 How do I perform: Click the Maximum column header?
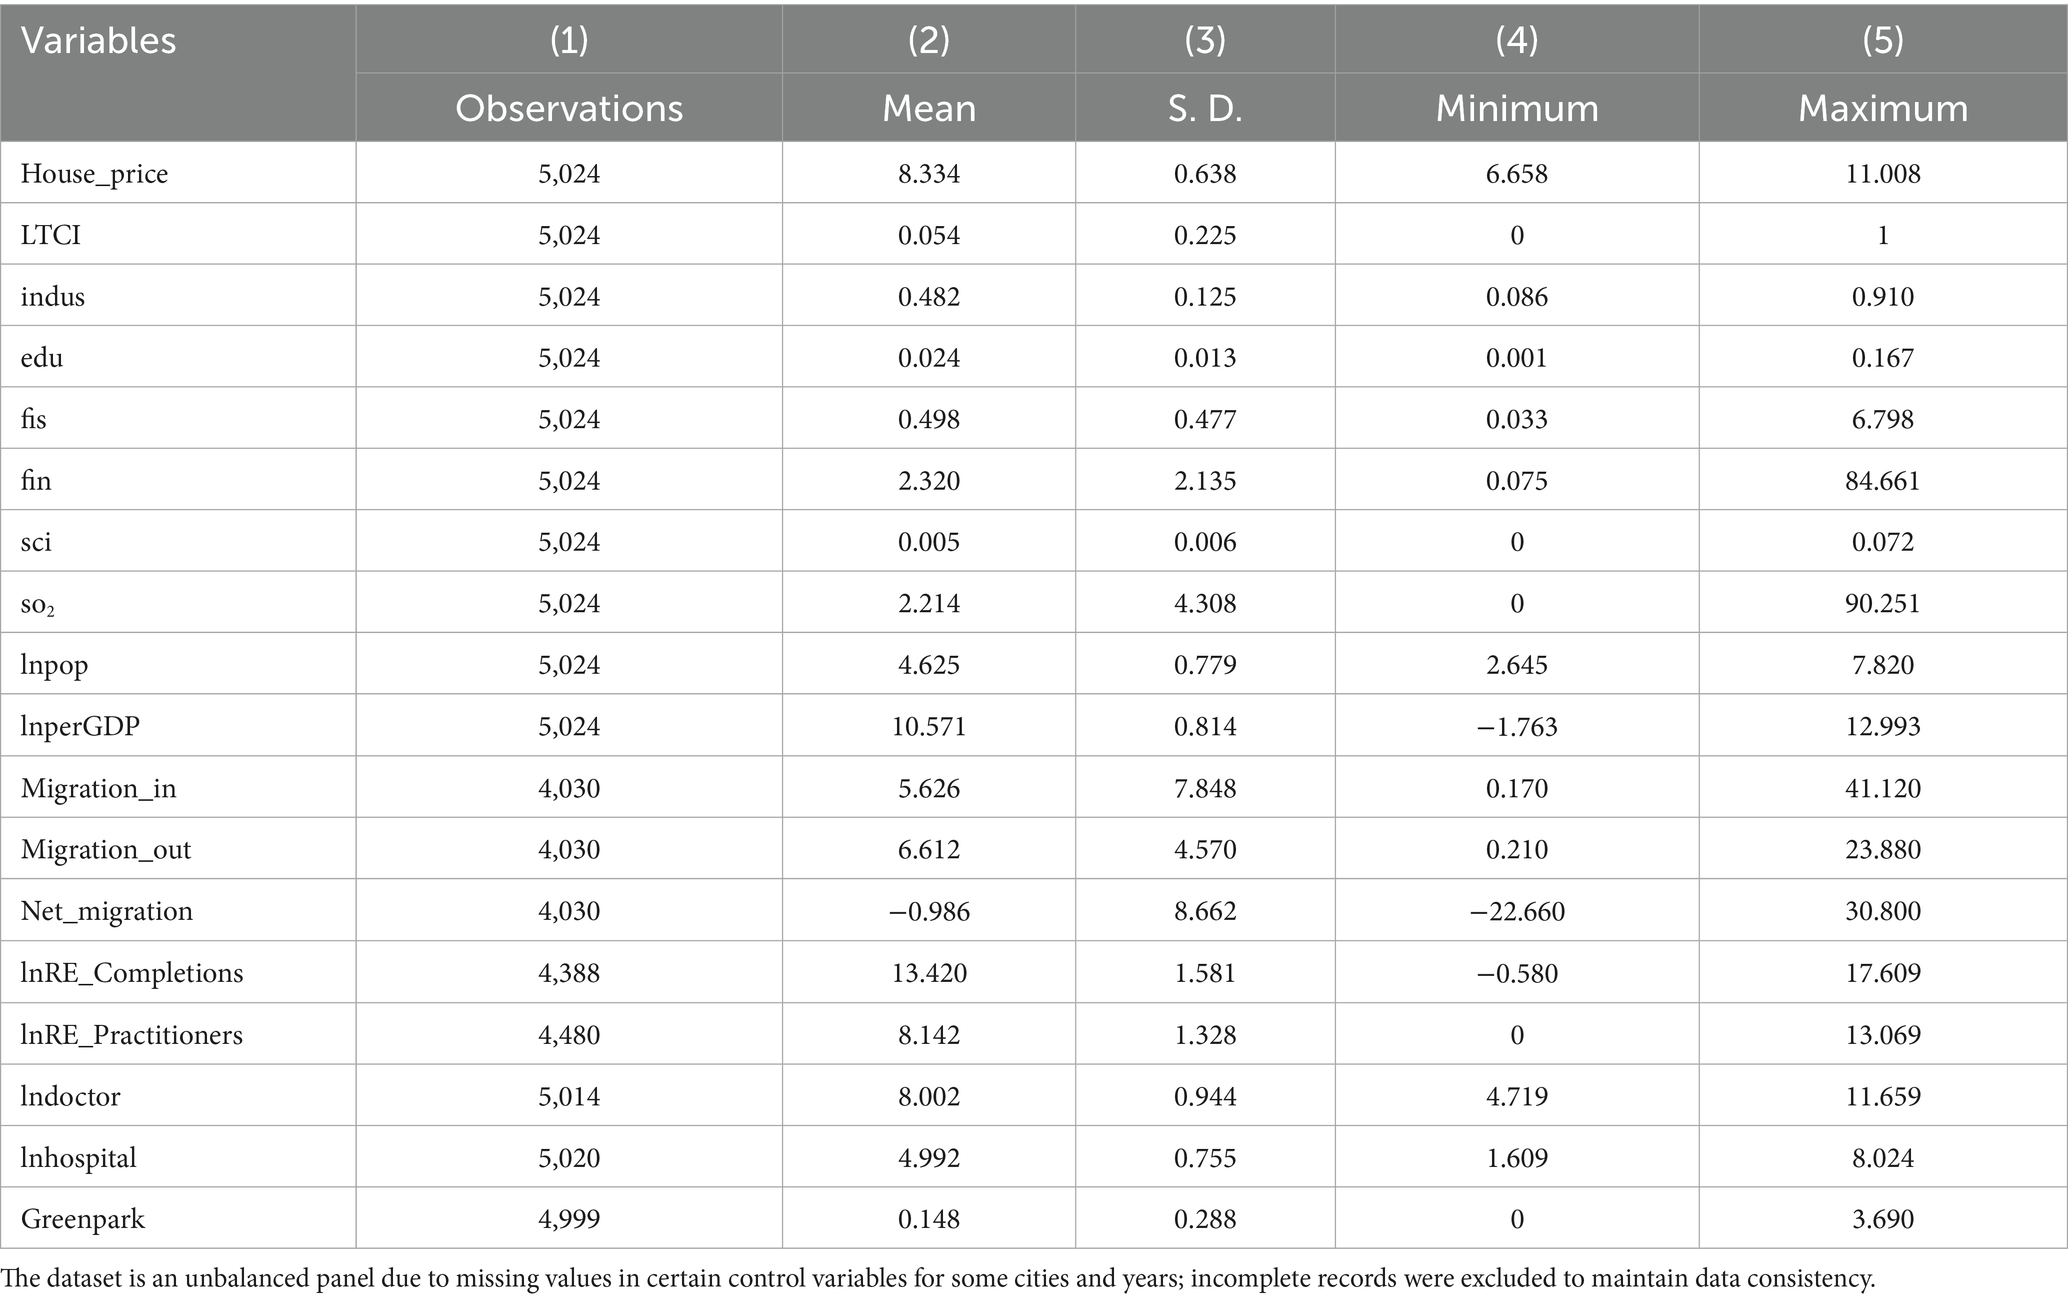[1883, 108]
